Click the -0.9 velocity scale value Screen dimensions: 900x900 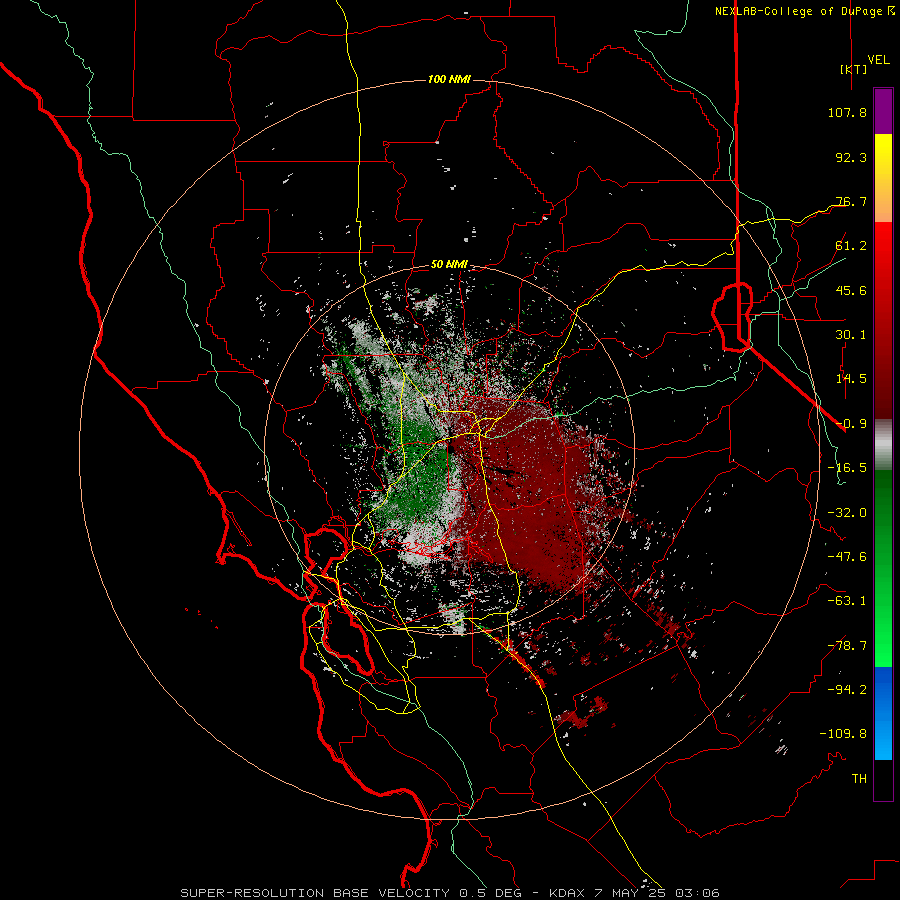click(x=851, y=424)
